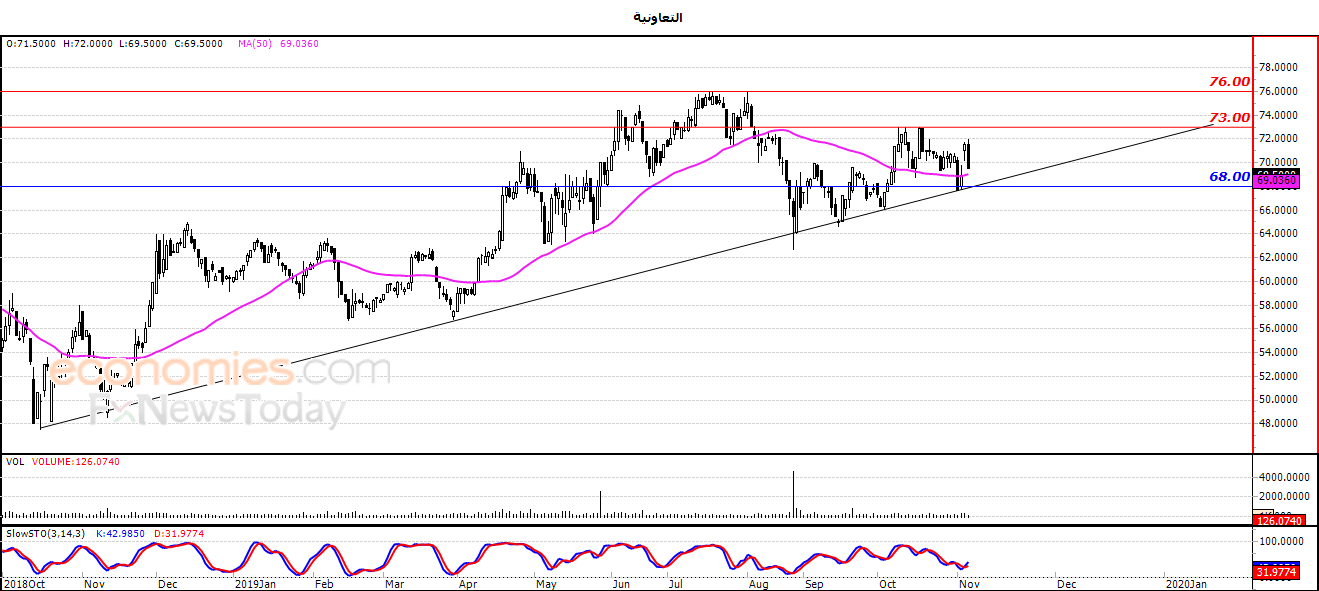The image size is (1319, 591).
Task: Click the close price C:69.5000 readout
Action: coord(198,44)
